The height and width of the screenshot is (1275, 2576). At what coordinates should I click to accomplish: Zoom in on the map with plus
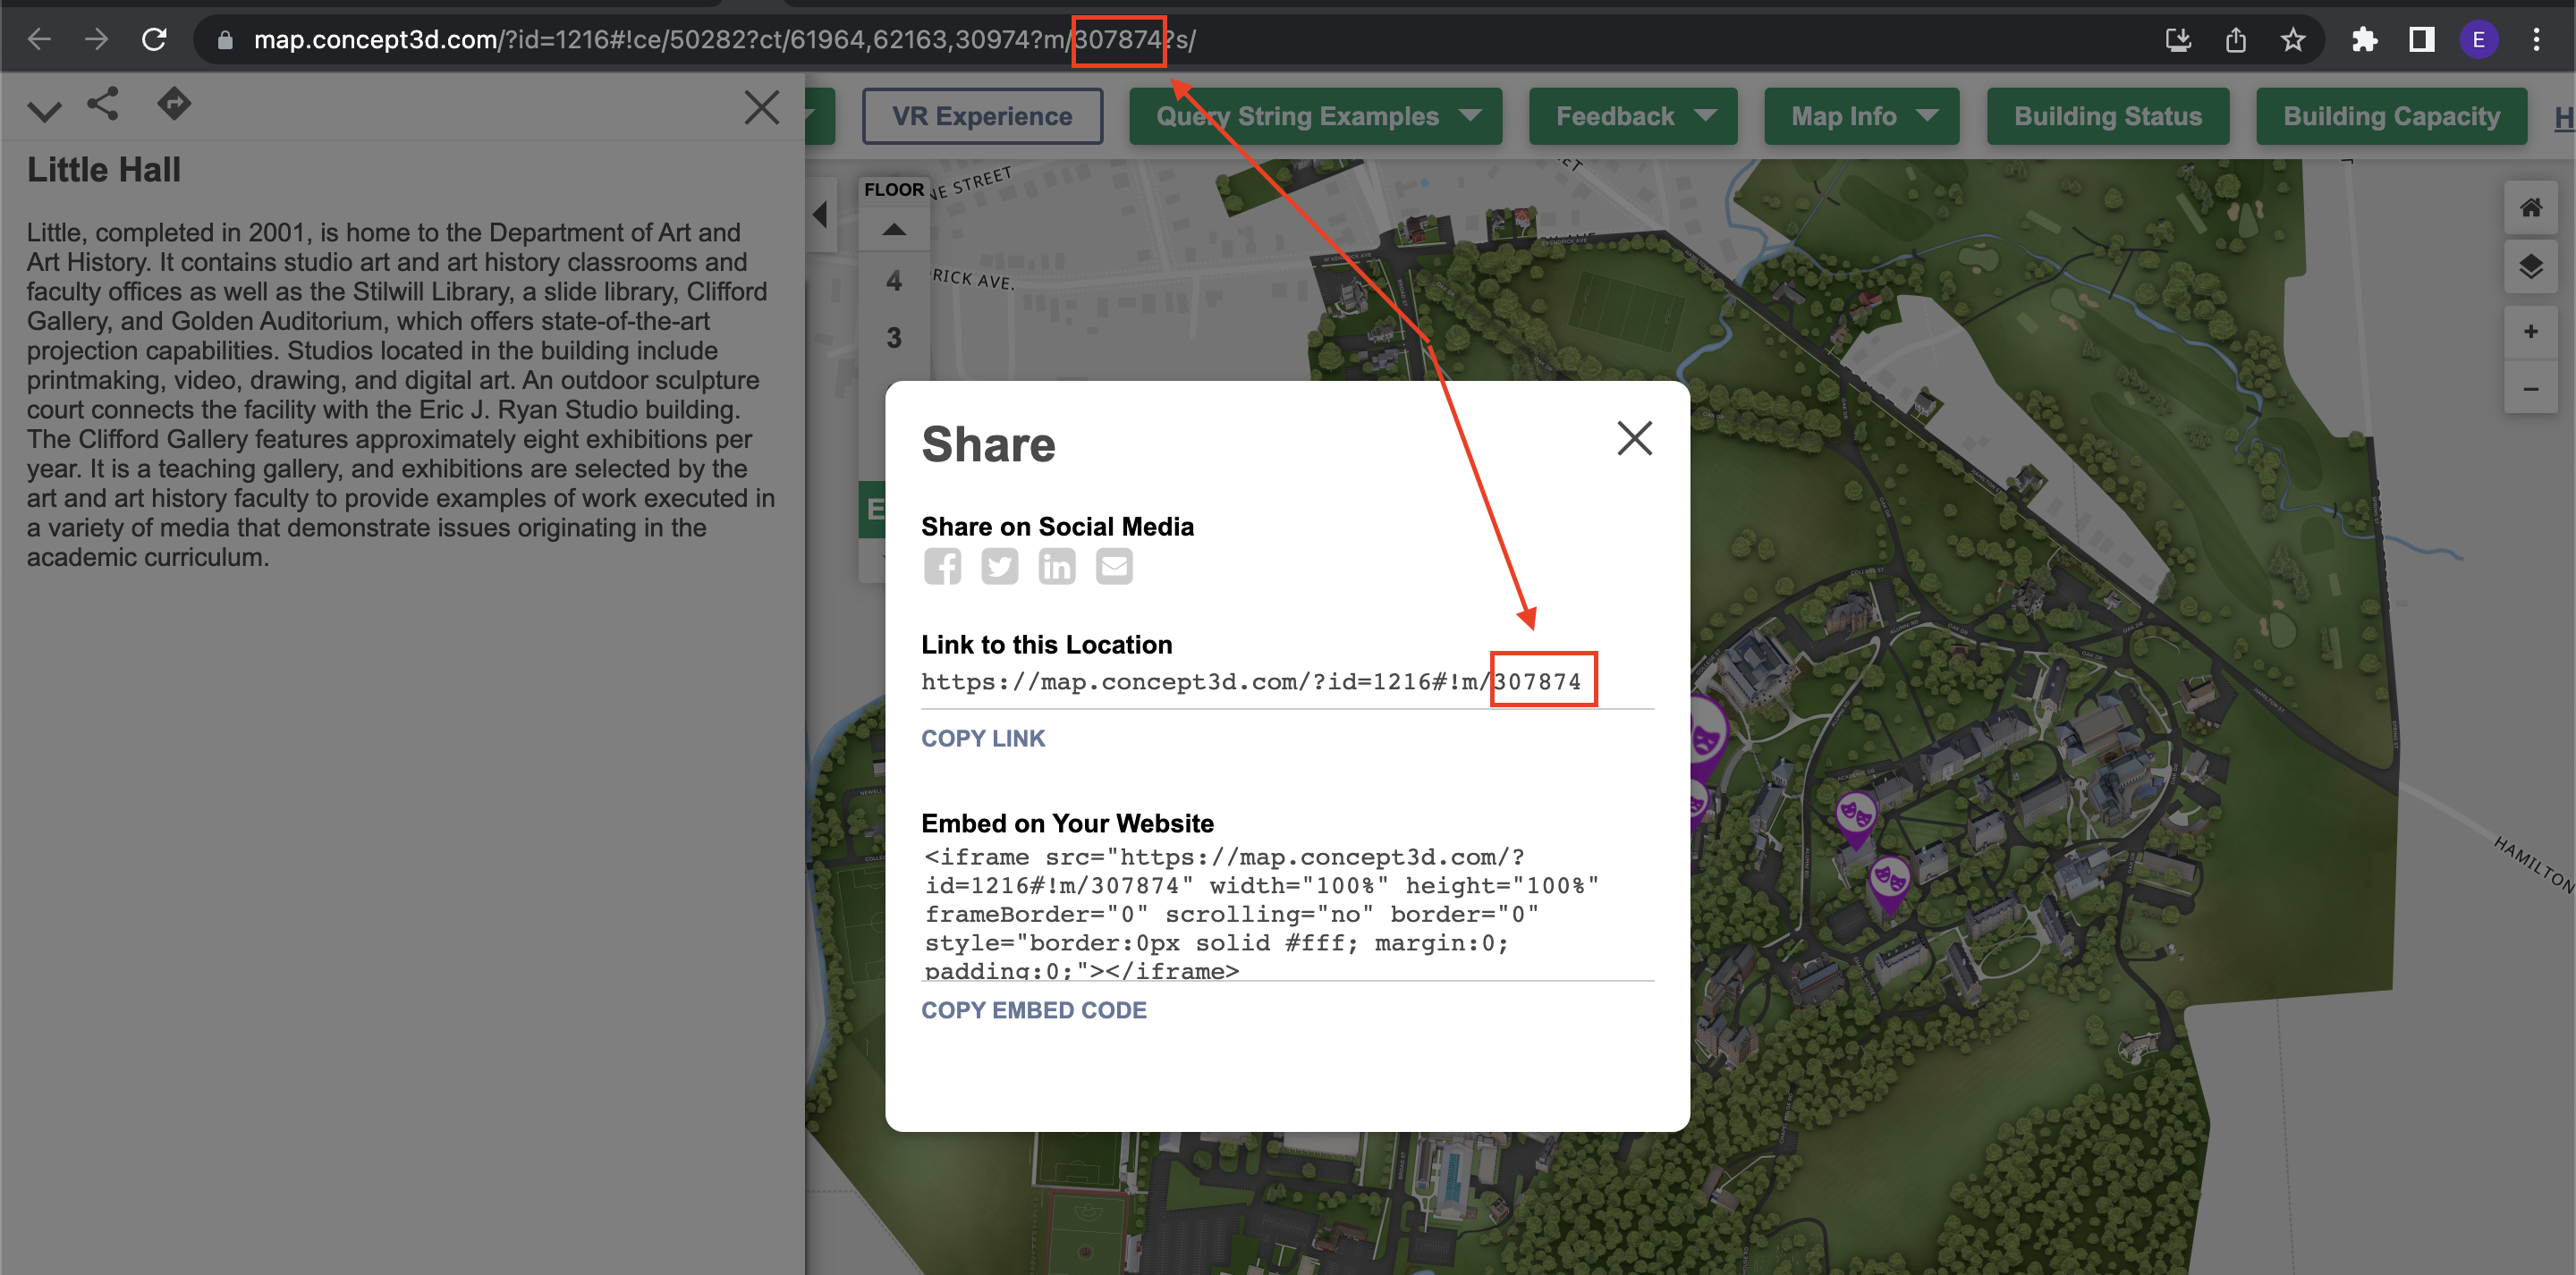point(2530,331)
